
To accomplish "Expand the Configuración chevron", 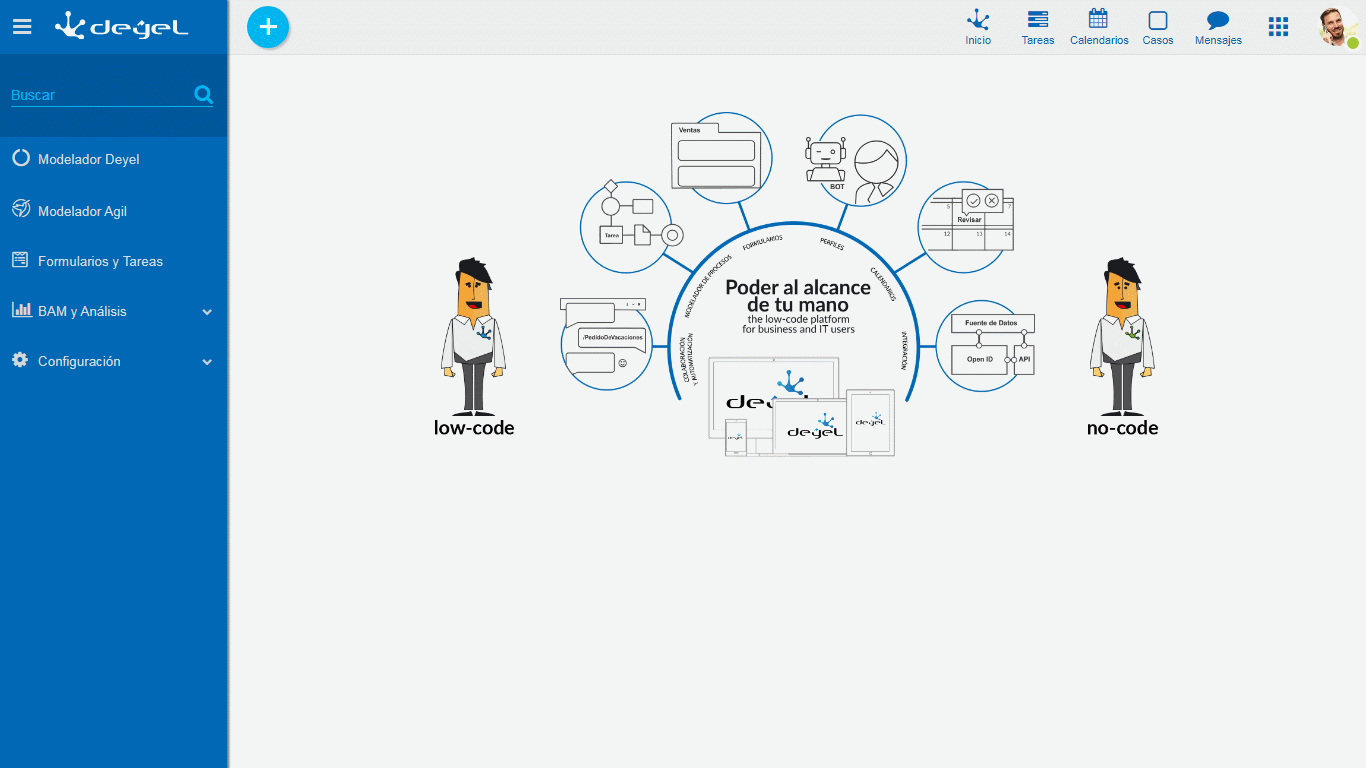I will point(207,362).
